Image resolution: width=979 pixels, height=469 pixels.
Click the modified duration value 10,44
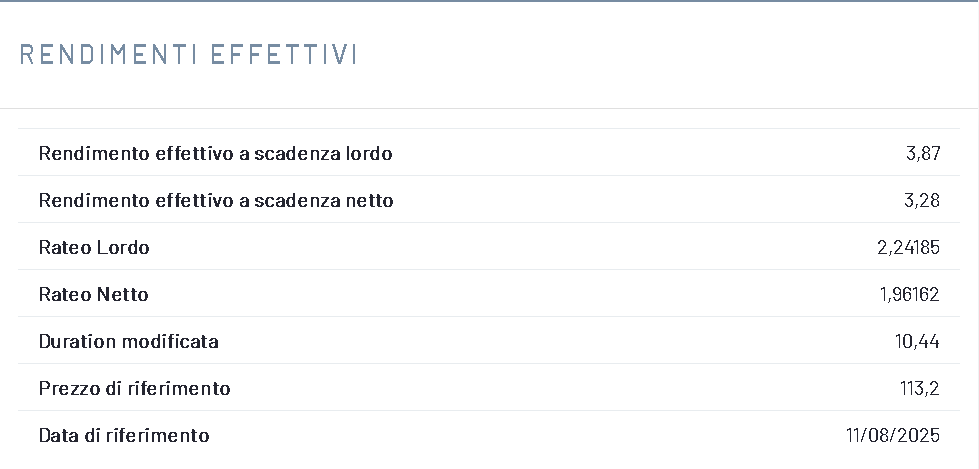(x=917, y=342)
